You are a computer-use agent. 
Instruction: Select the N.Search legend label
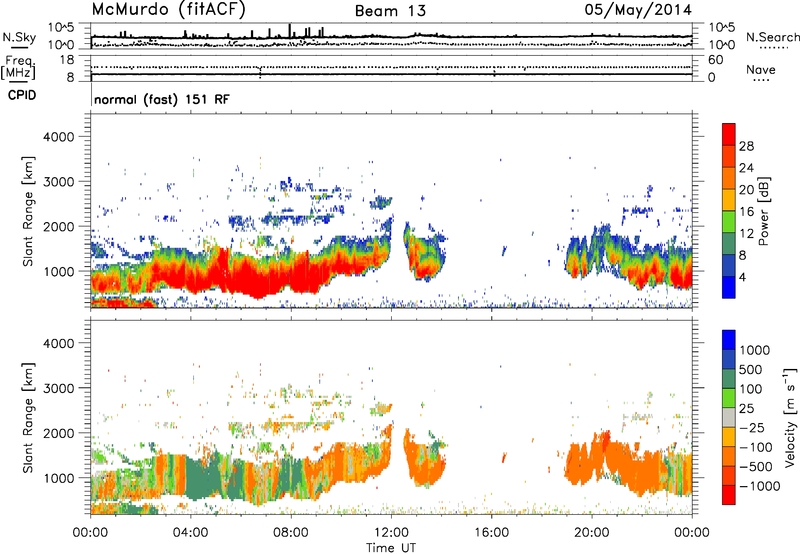coord(772,37)
